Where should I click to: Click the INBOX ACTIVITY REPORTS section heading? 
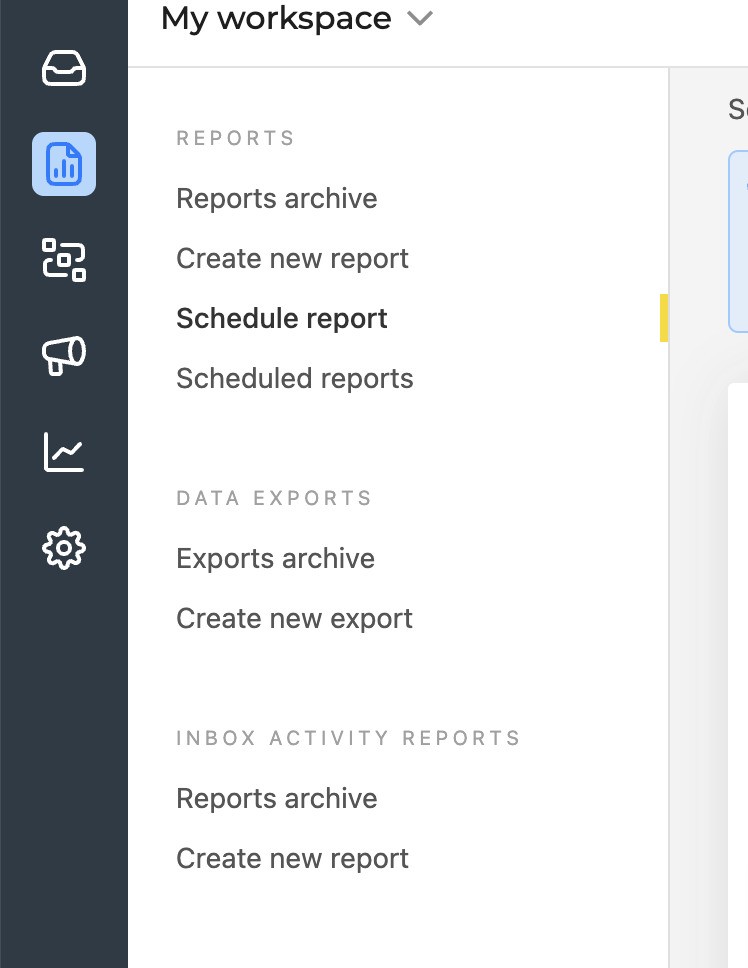tap(348, 738)
